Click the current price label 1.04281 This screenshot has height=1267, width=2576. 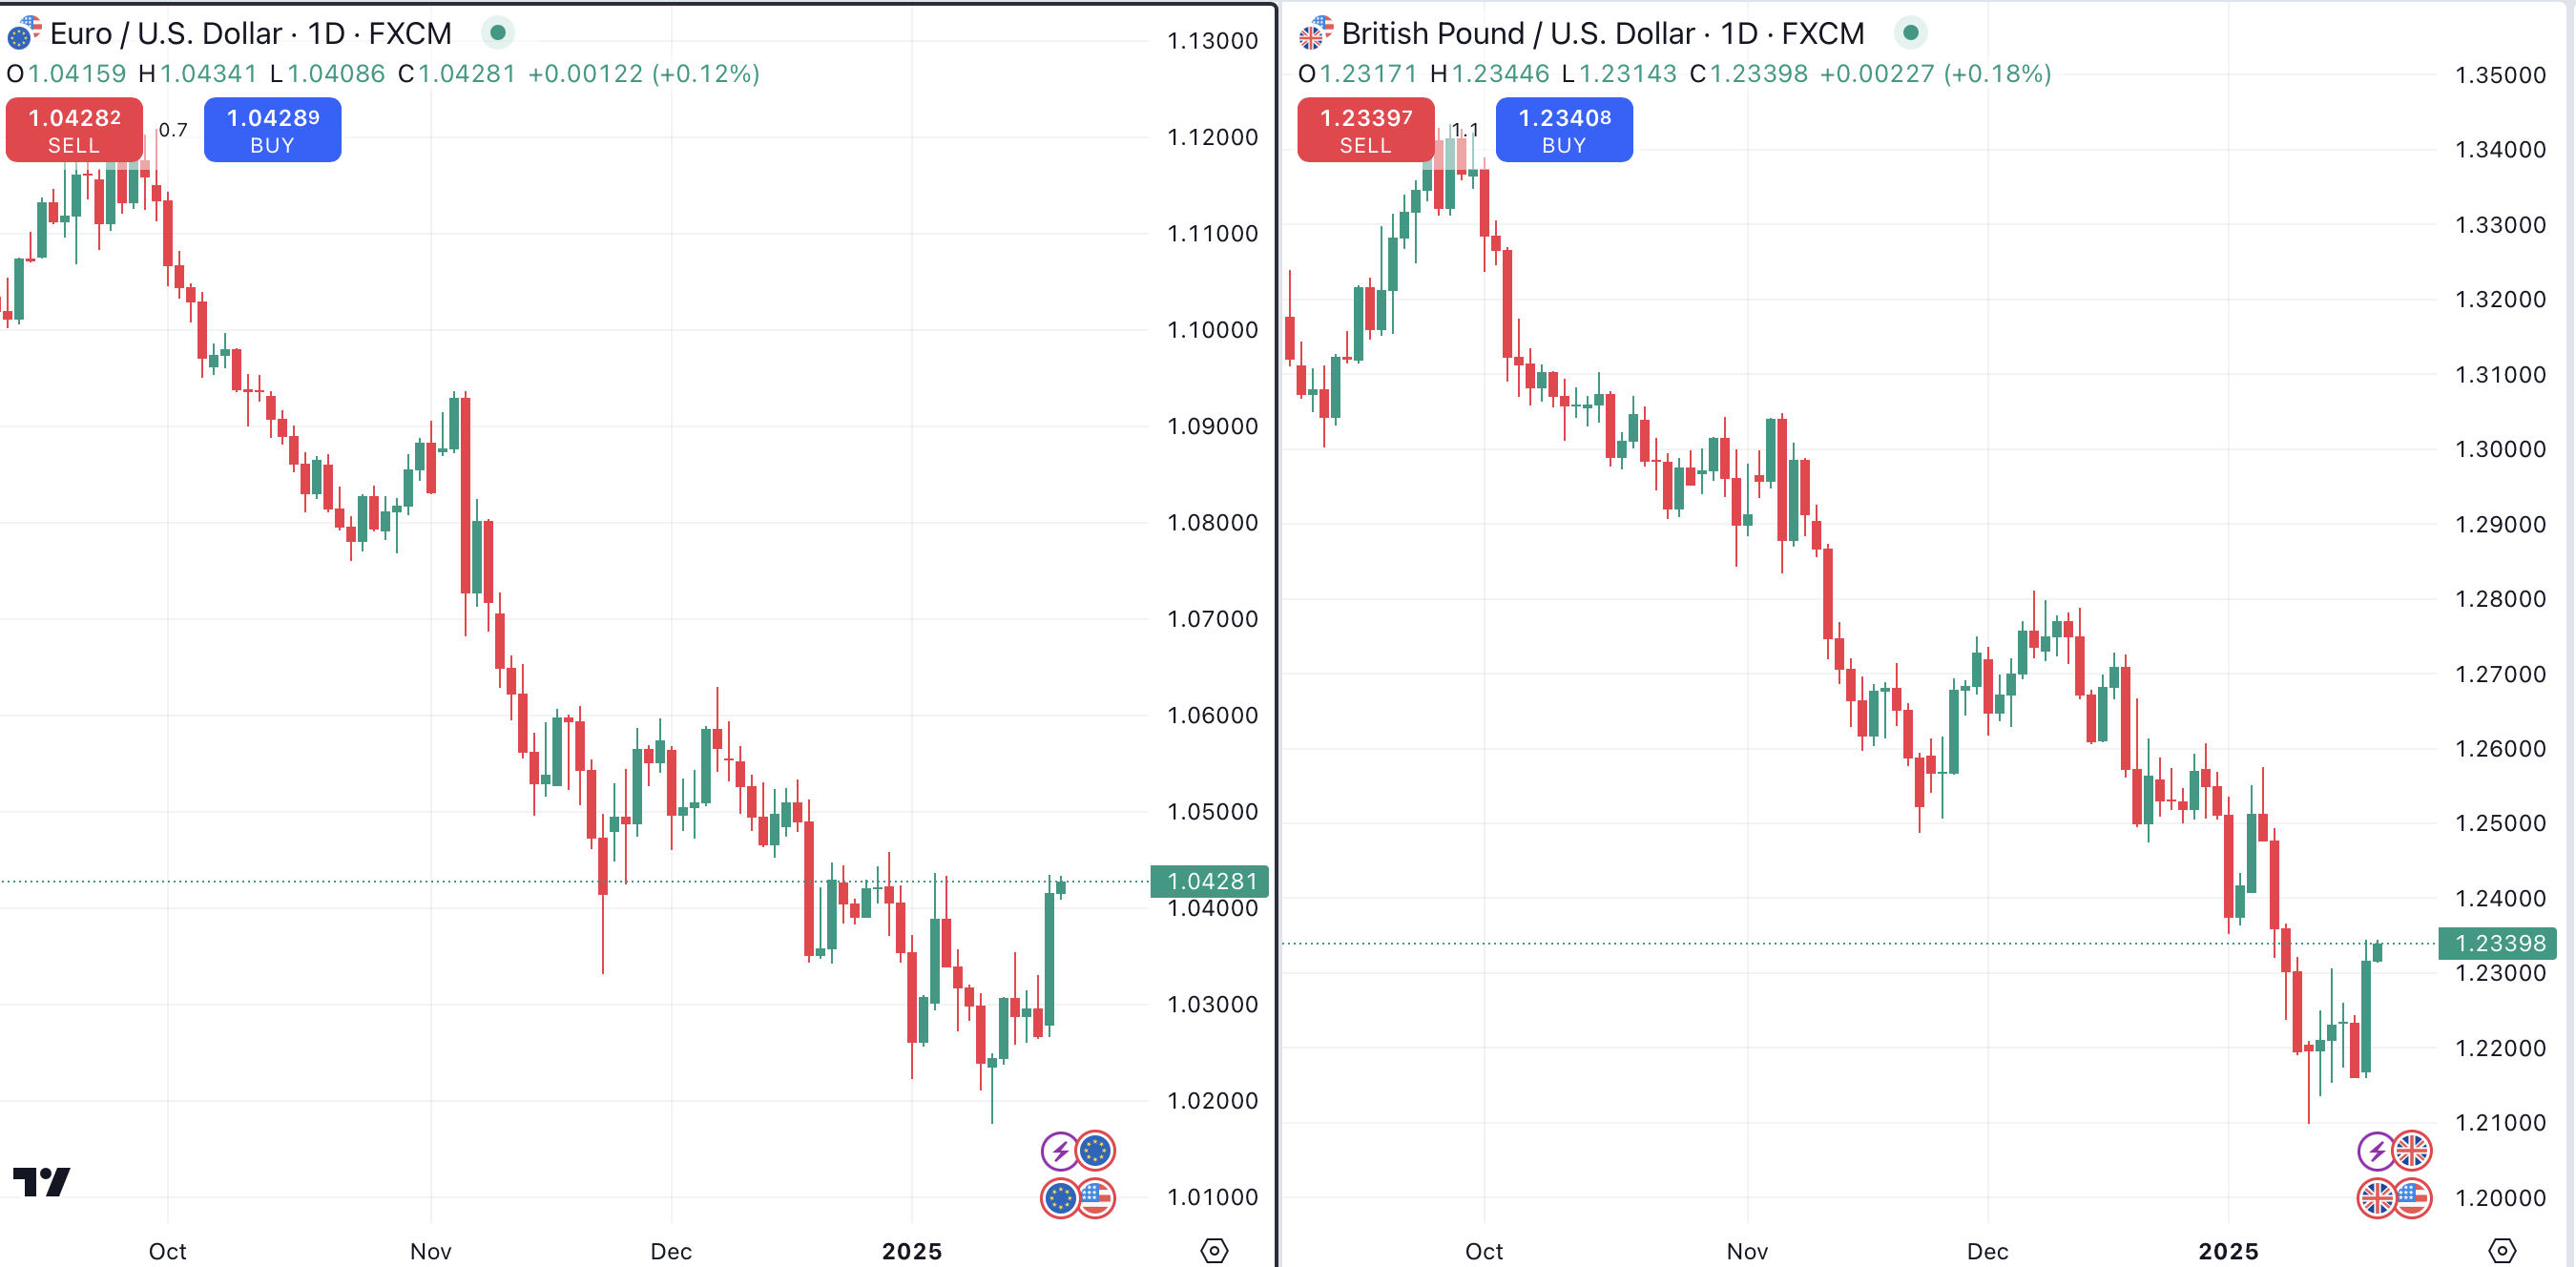click(1210, 881)
